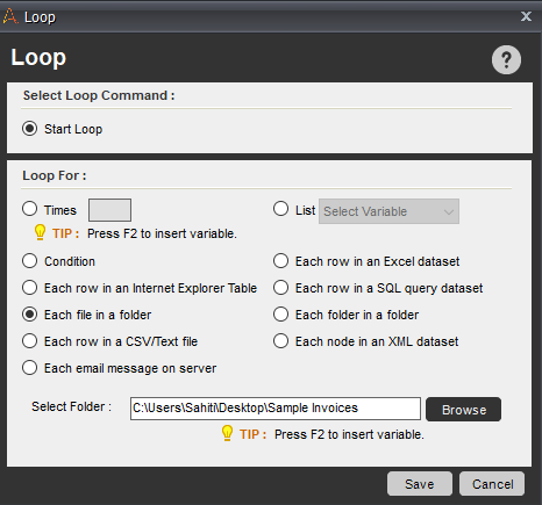
Task: Choose Each row in an Excel dataset
Action: (x=281, y=261)
